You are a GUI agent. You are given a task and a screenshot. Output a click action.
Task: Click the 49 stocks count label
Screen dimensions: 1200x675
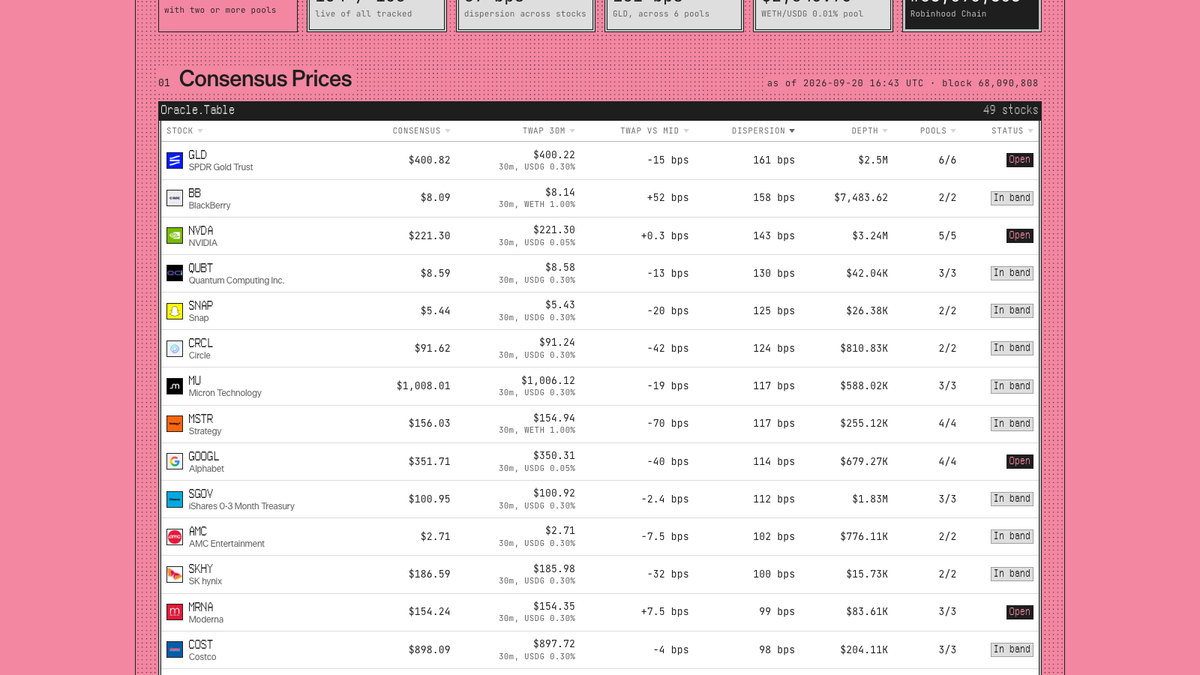coord(1011,110)
